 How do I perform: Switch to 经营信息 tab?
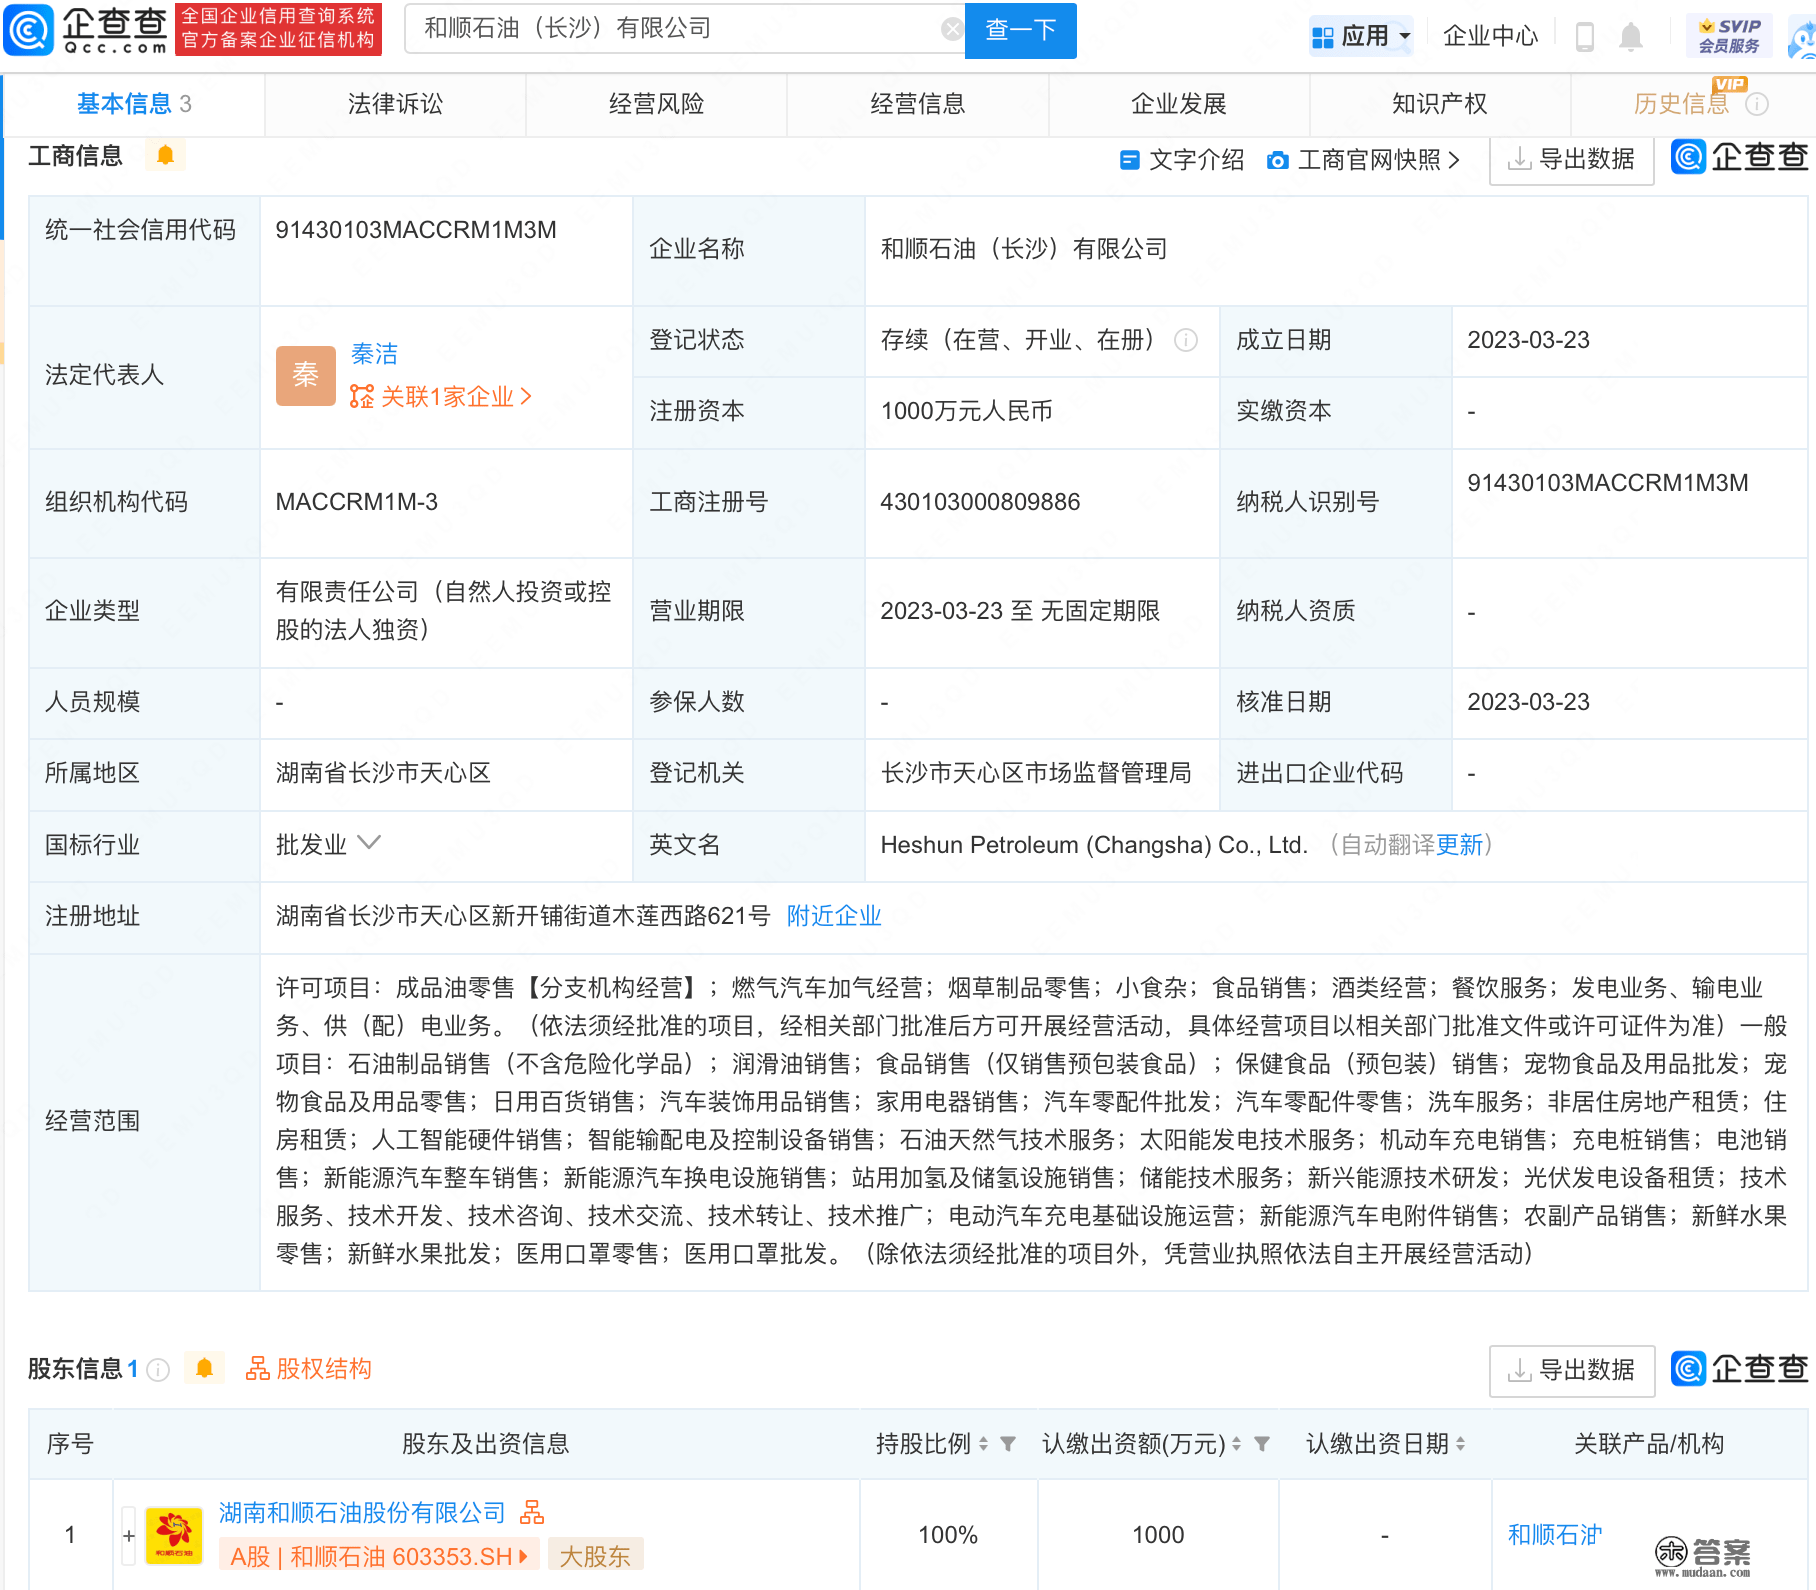[917, 104]
